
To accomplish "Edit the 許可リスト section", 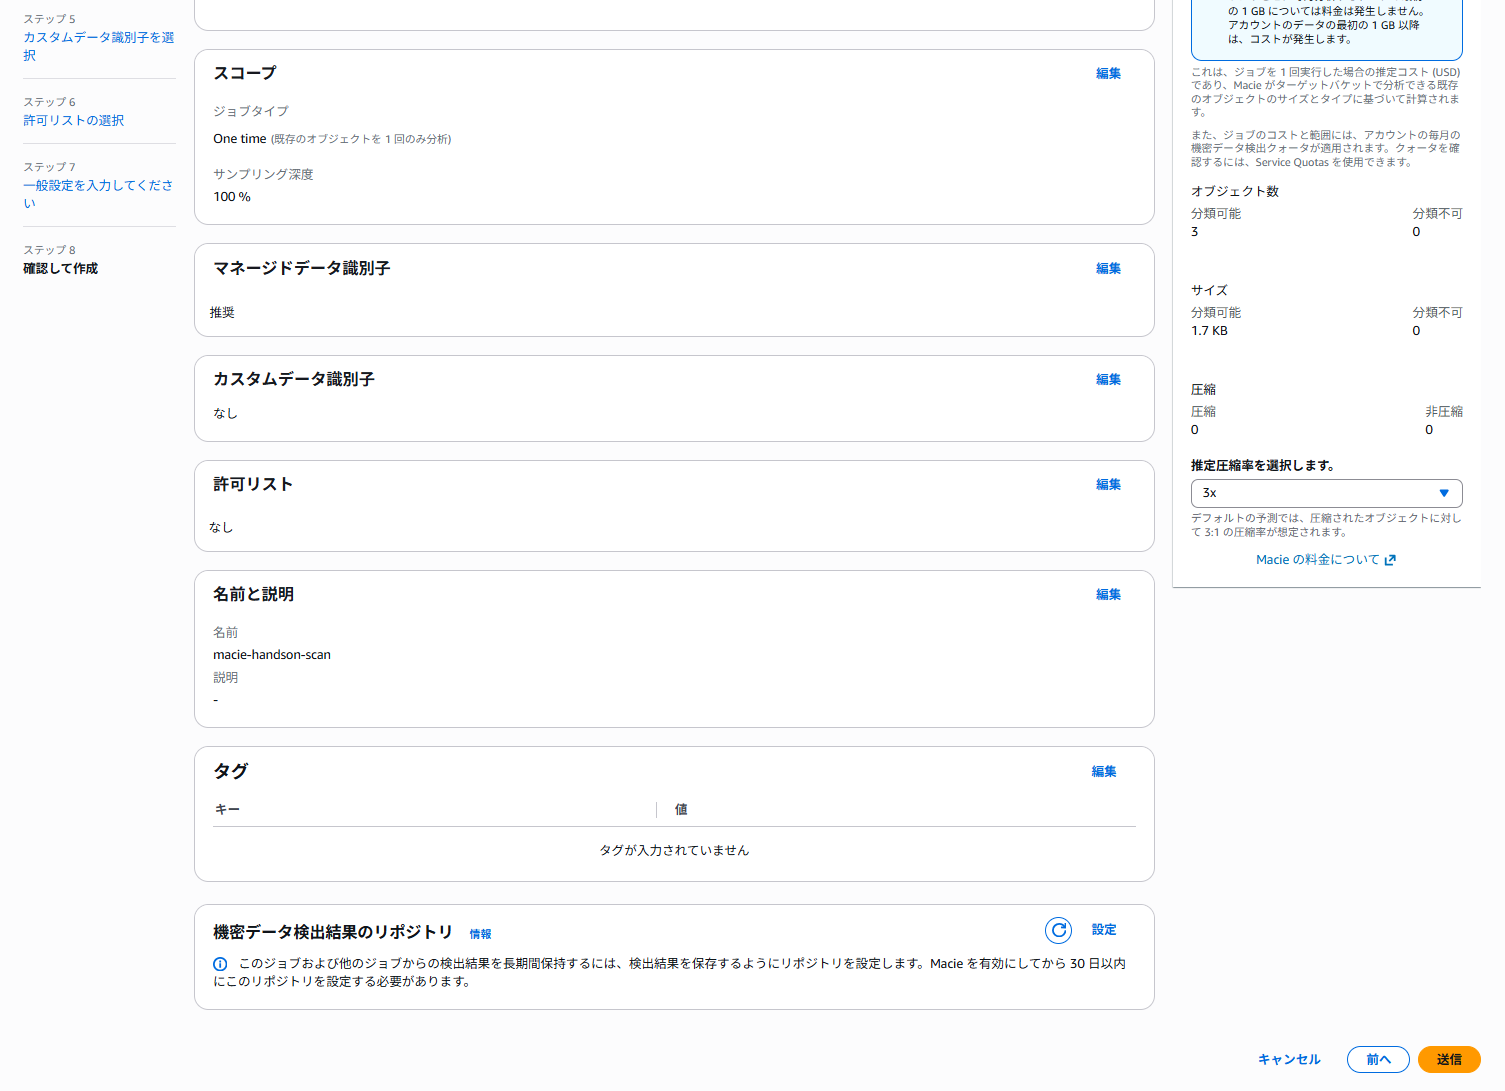I will tap(1108, 484).
